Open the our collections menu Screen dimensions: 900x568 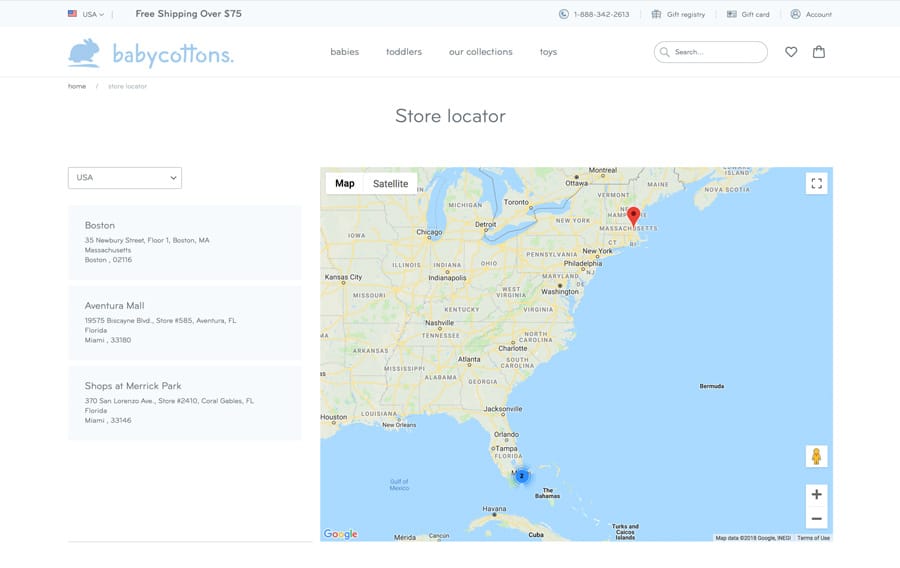[480, 52]
